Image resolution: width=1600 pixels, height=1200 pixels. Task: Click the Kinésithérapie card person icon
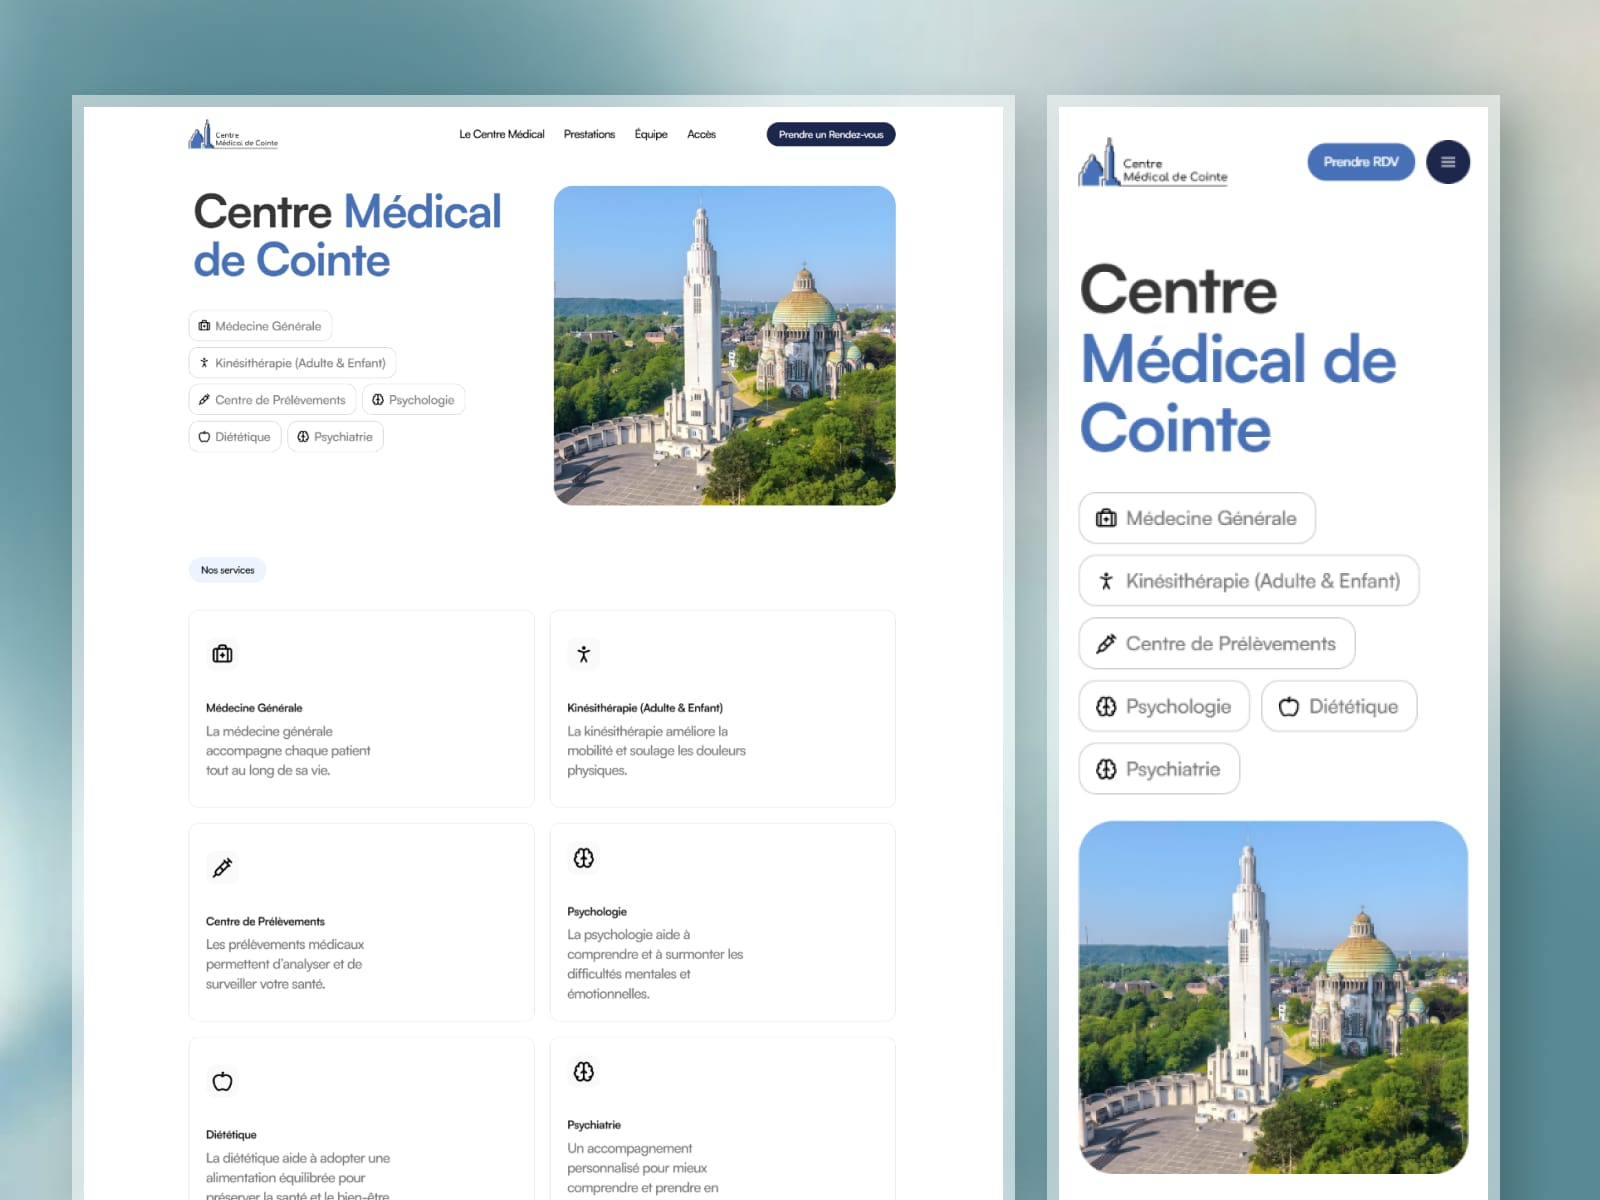coord(584,654)
